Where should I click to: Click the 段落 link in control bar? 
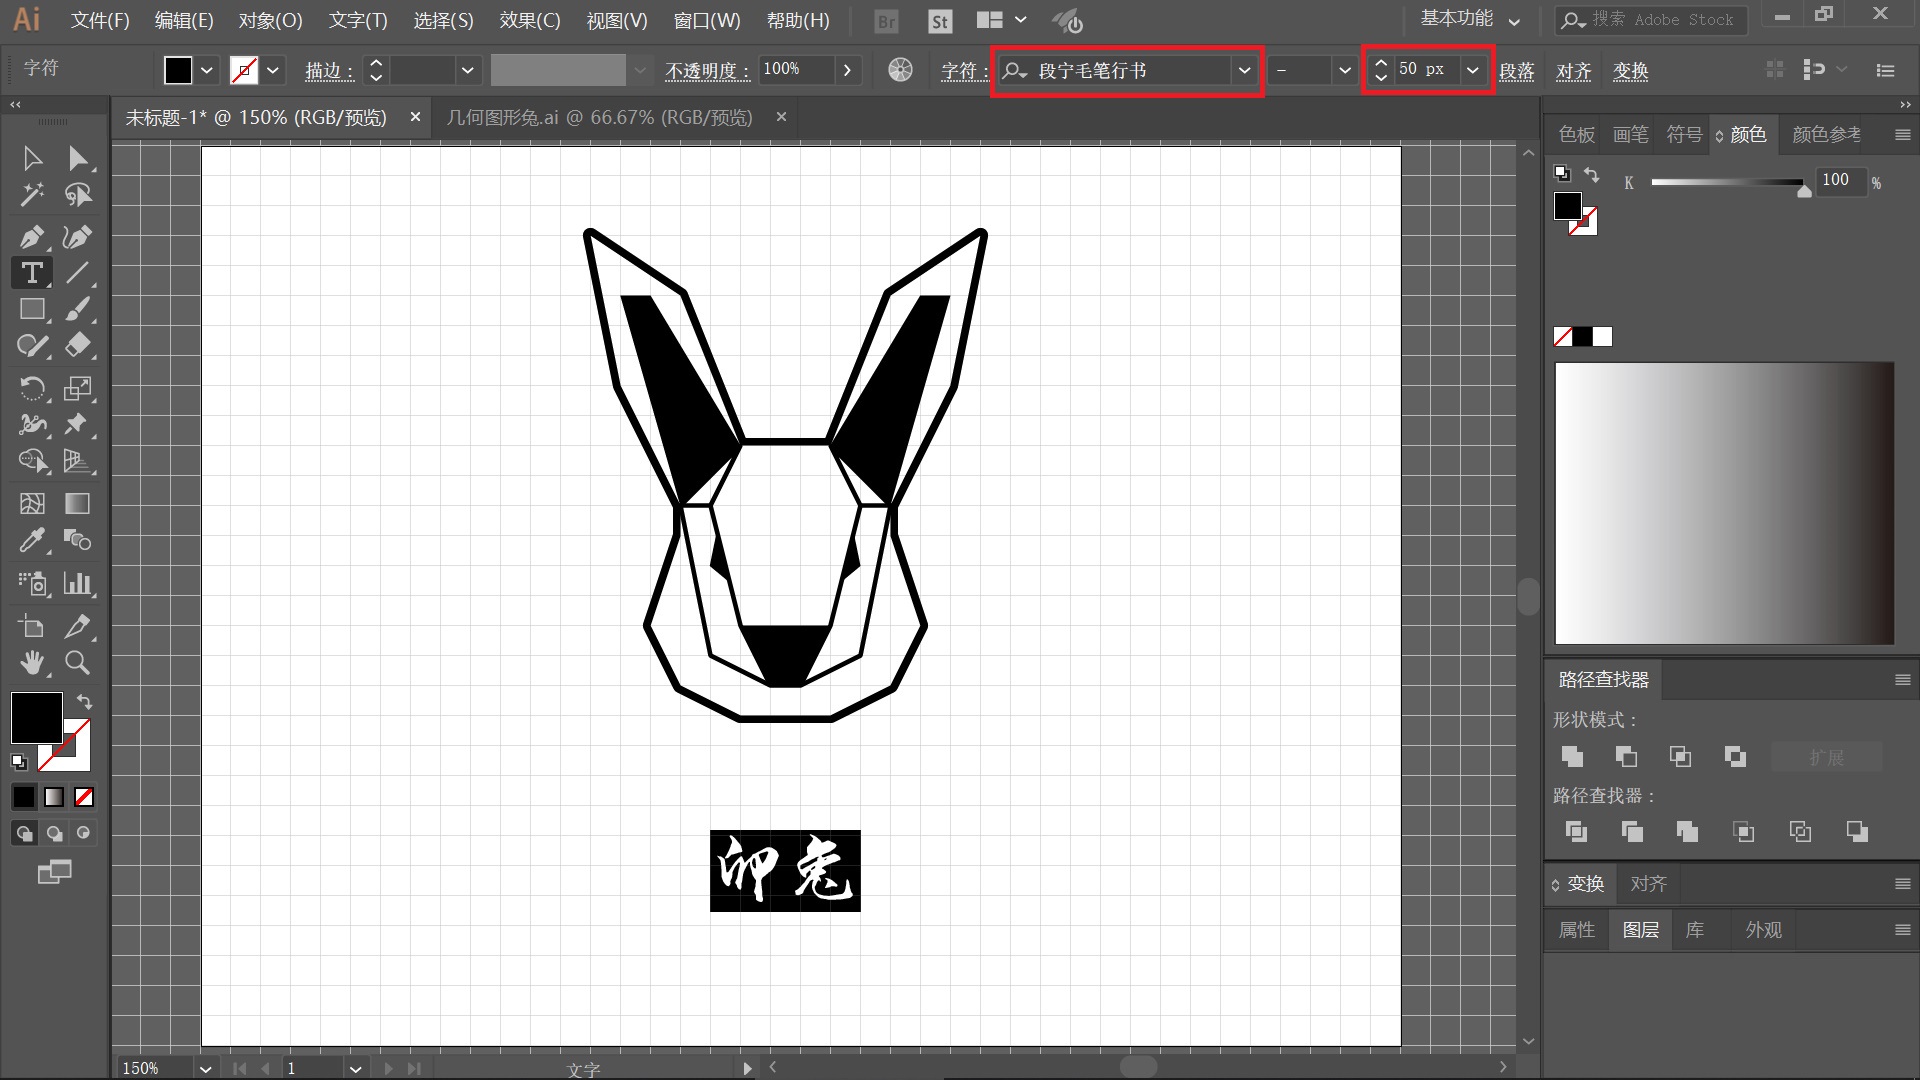coord(1516,71)
